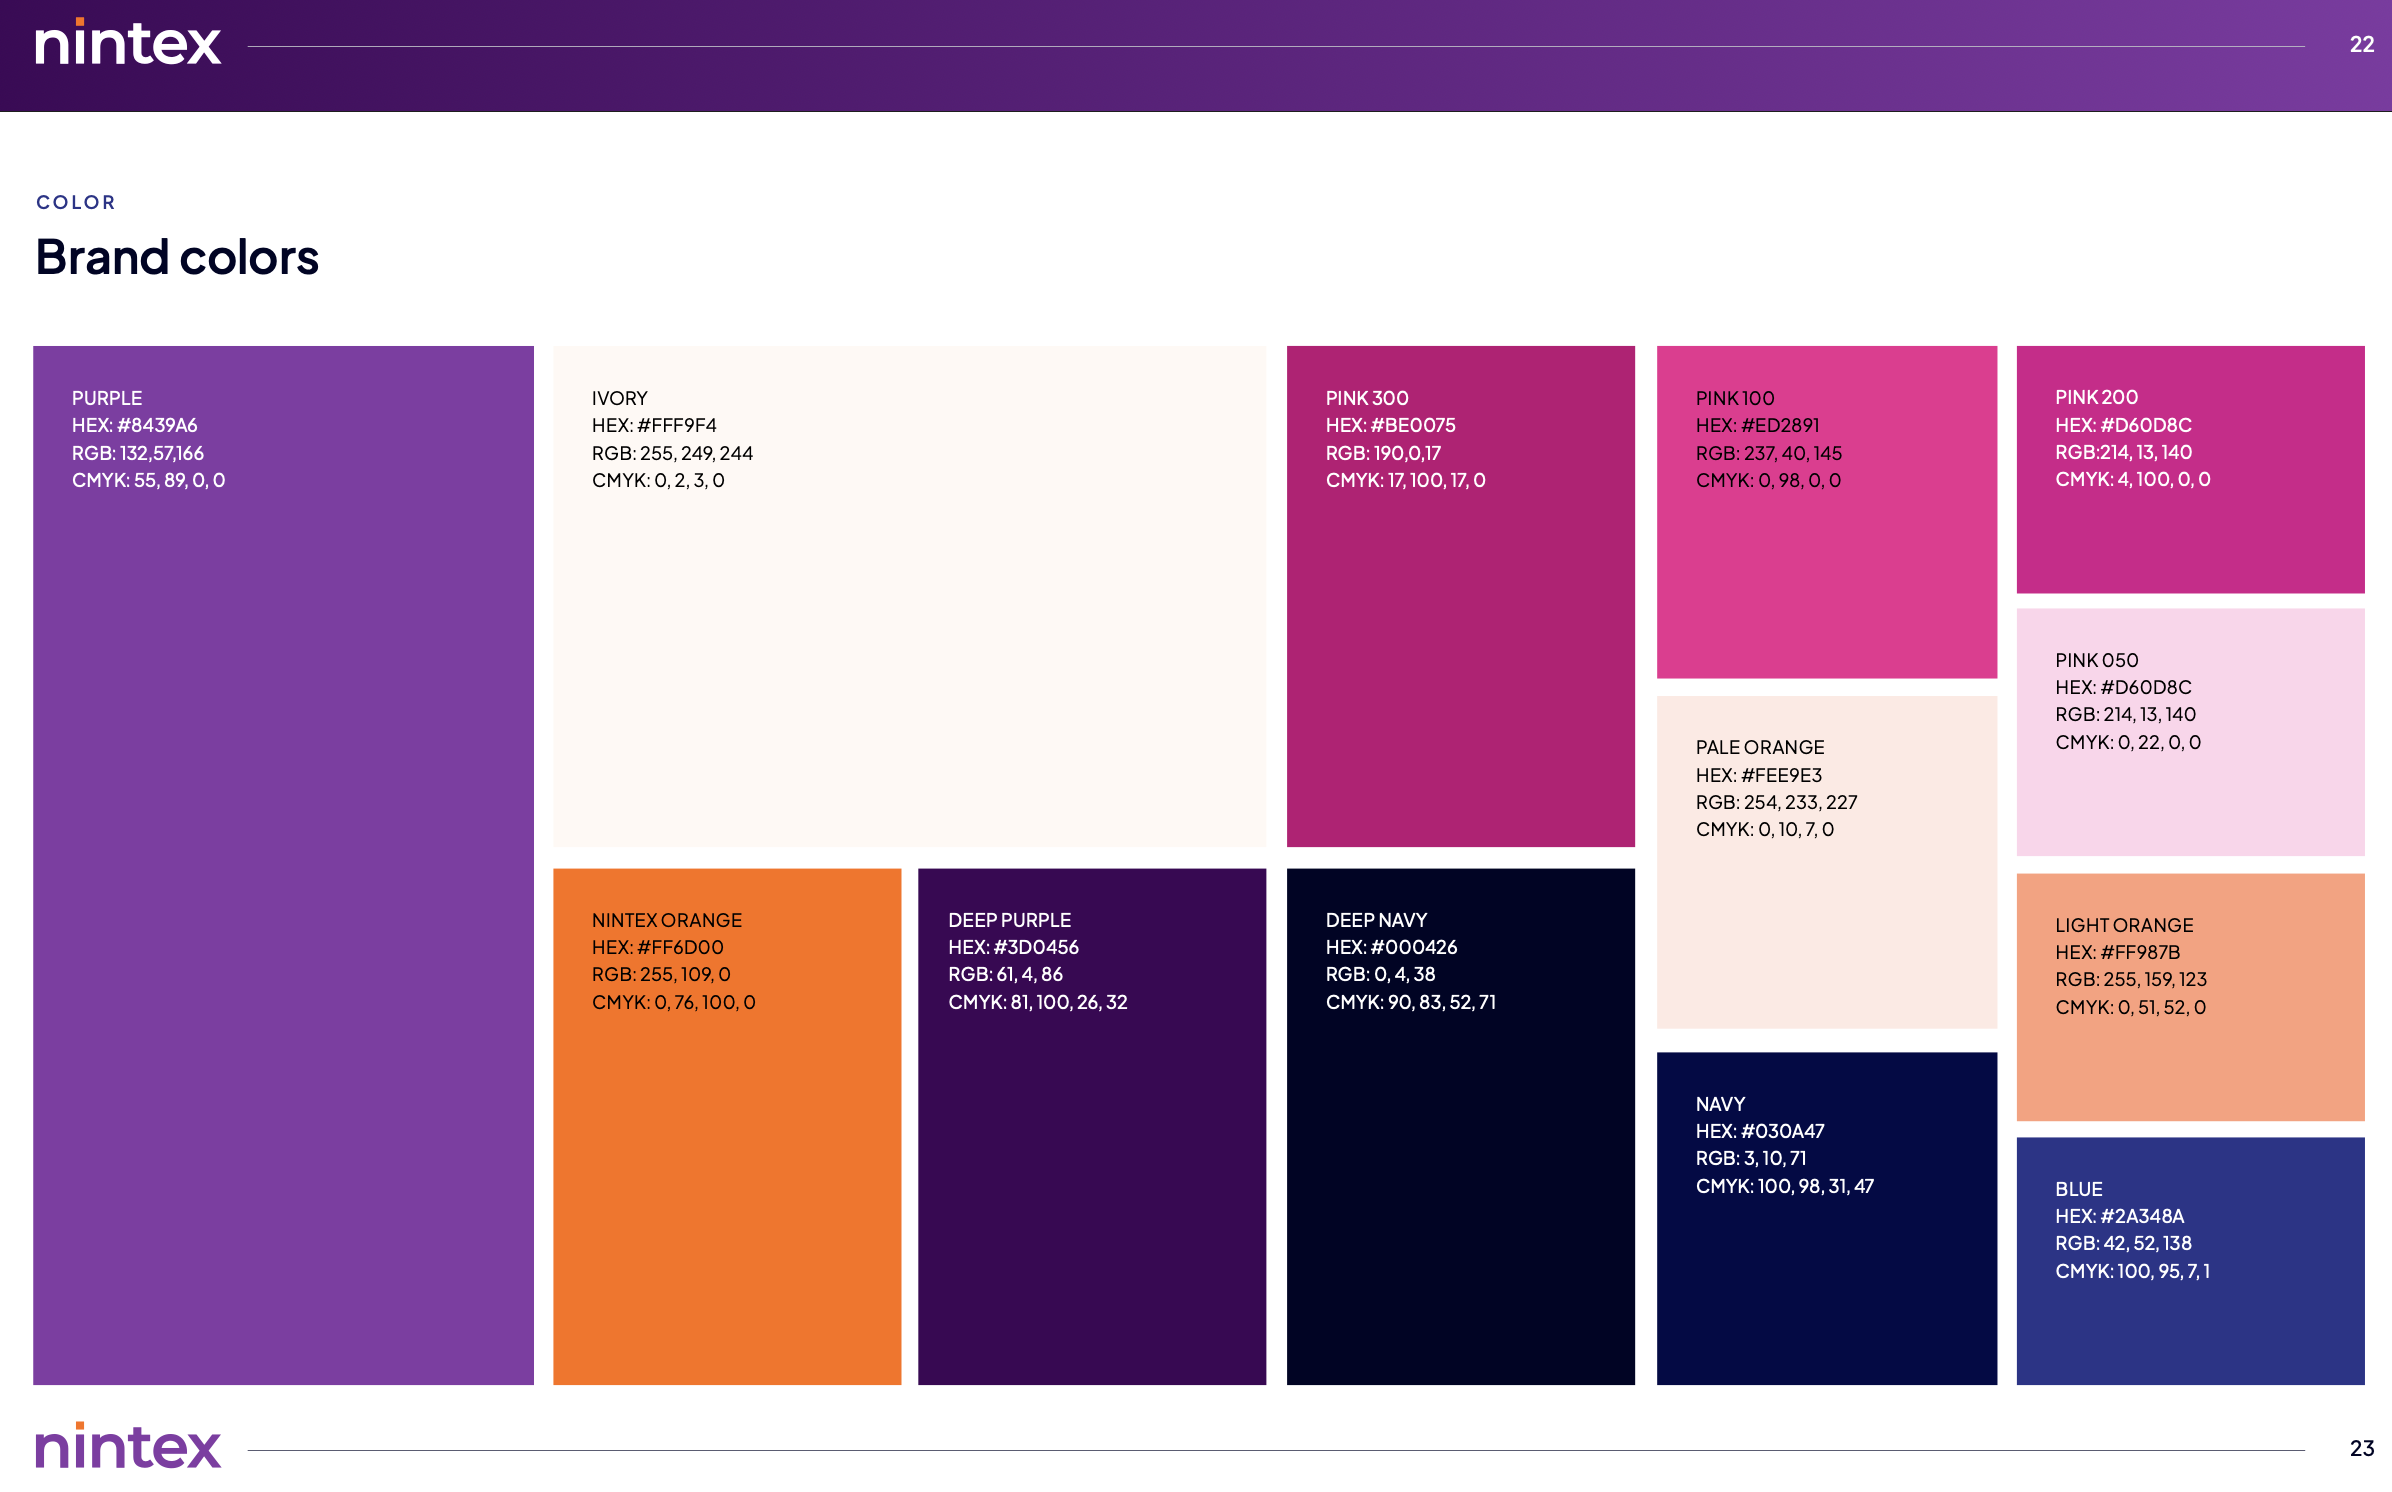Click the COLOR section label
The height and width of the screenshot is (1492, 2392).
point(76,202)
